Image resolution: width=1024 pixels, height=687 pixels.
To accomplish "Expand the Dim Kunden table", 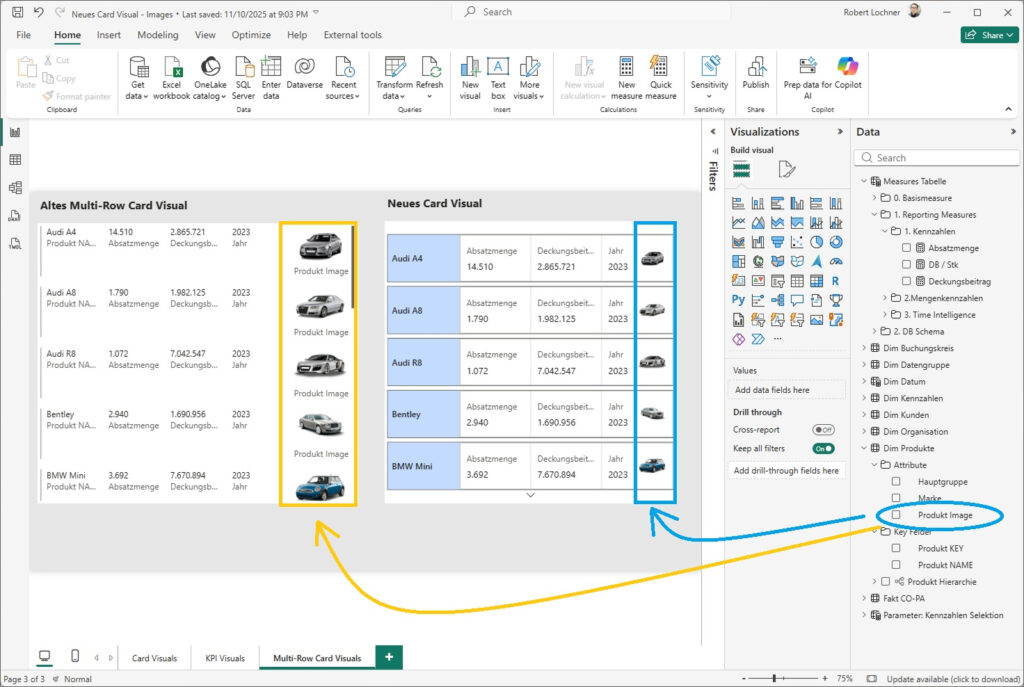I will [x=863, y=415].
